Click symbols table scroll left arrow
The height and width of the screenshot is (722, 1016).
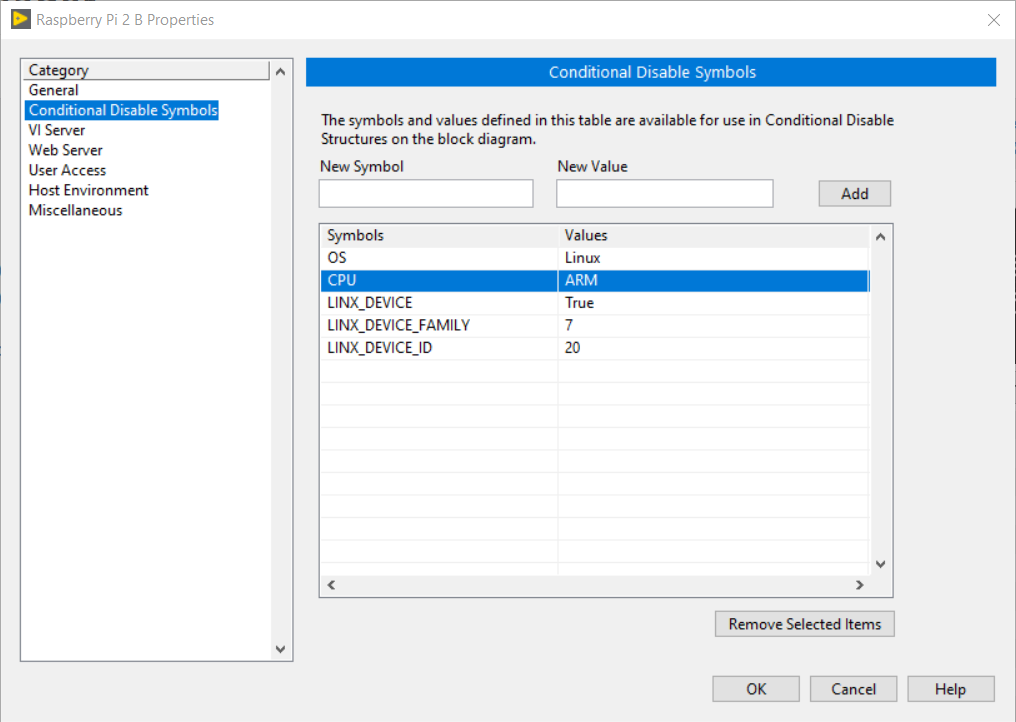[331, 585]
